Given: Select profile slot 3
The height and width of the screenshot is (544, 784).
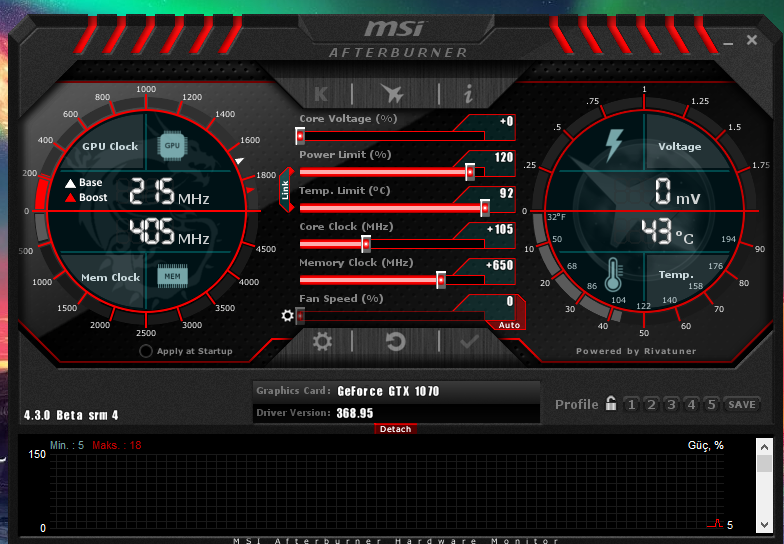Looking at the screenshot, I should pyautogui.click(x=671, y=404).
